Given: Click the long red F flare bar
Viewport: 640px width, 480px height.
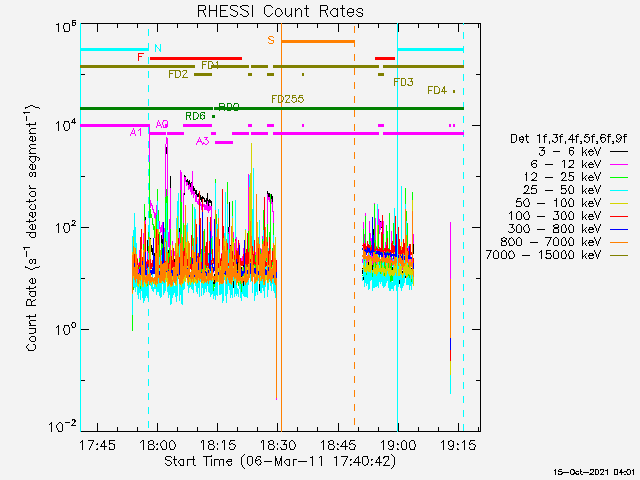Looking at the screenshot, I should (196, 58).
